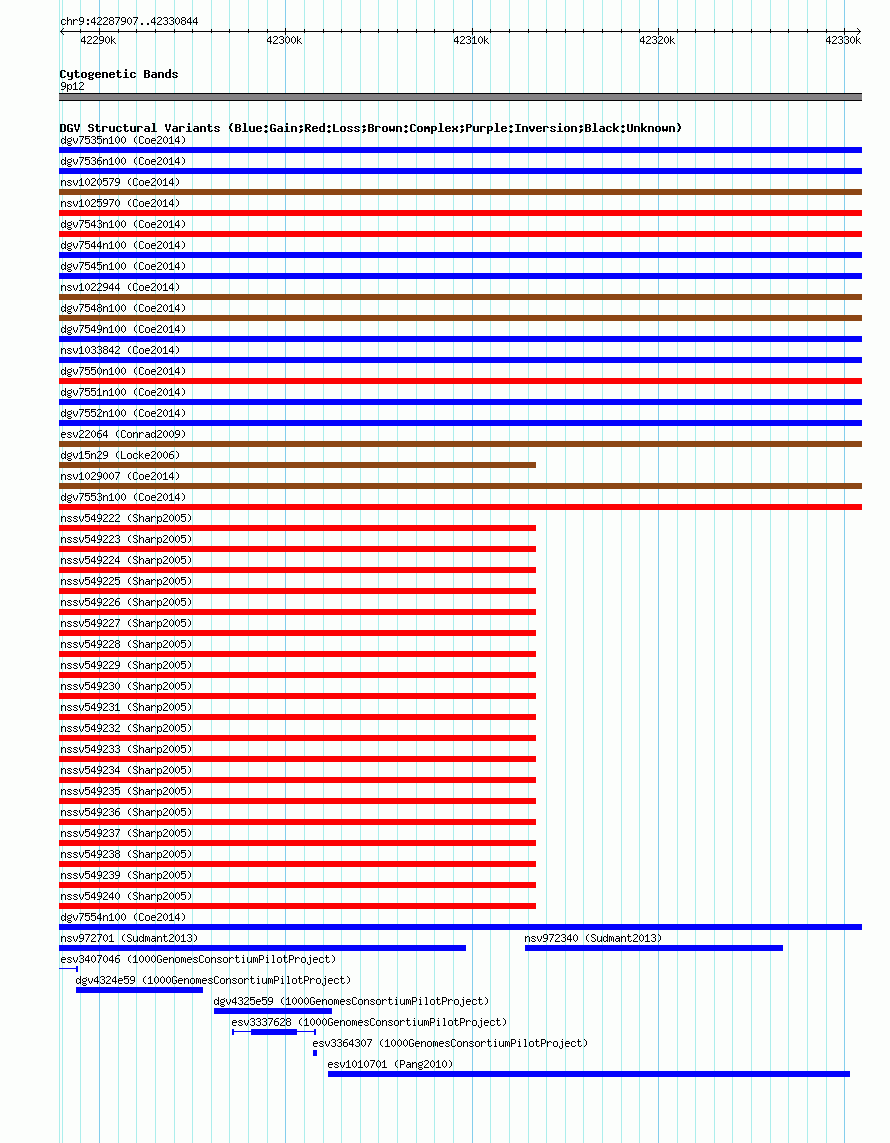This screenshot has height=1143, width=890.
Task: Open nsv972340 (Sudmant2013) label
Action: (x=593, y=938)
